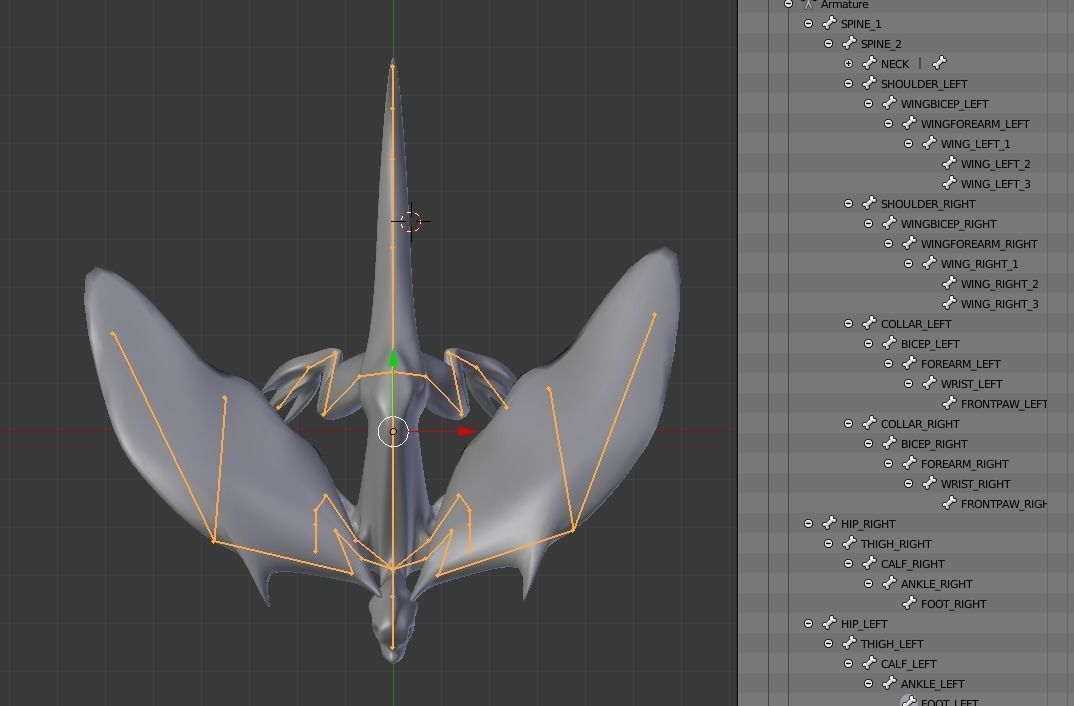1074x706 pixels.
Task: Click the THIGH_LEFT bone icon
Action: [849, 644]
